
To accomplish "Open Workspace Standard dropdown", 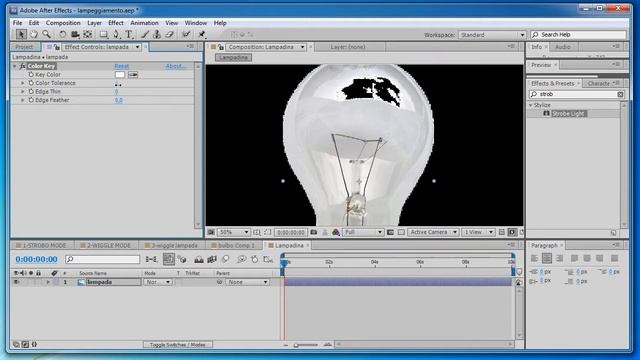I will pos(492,35).
